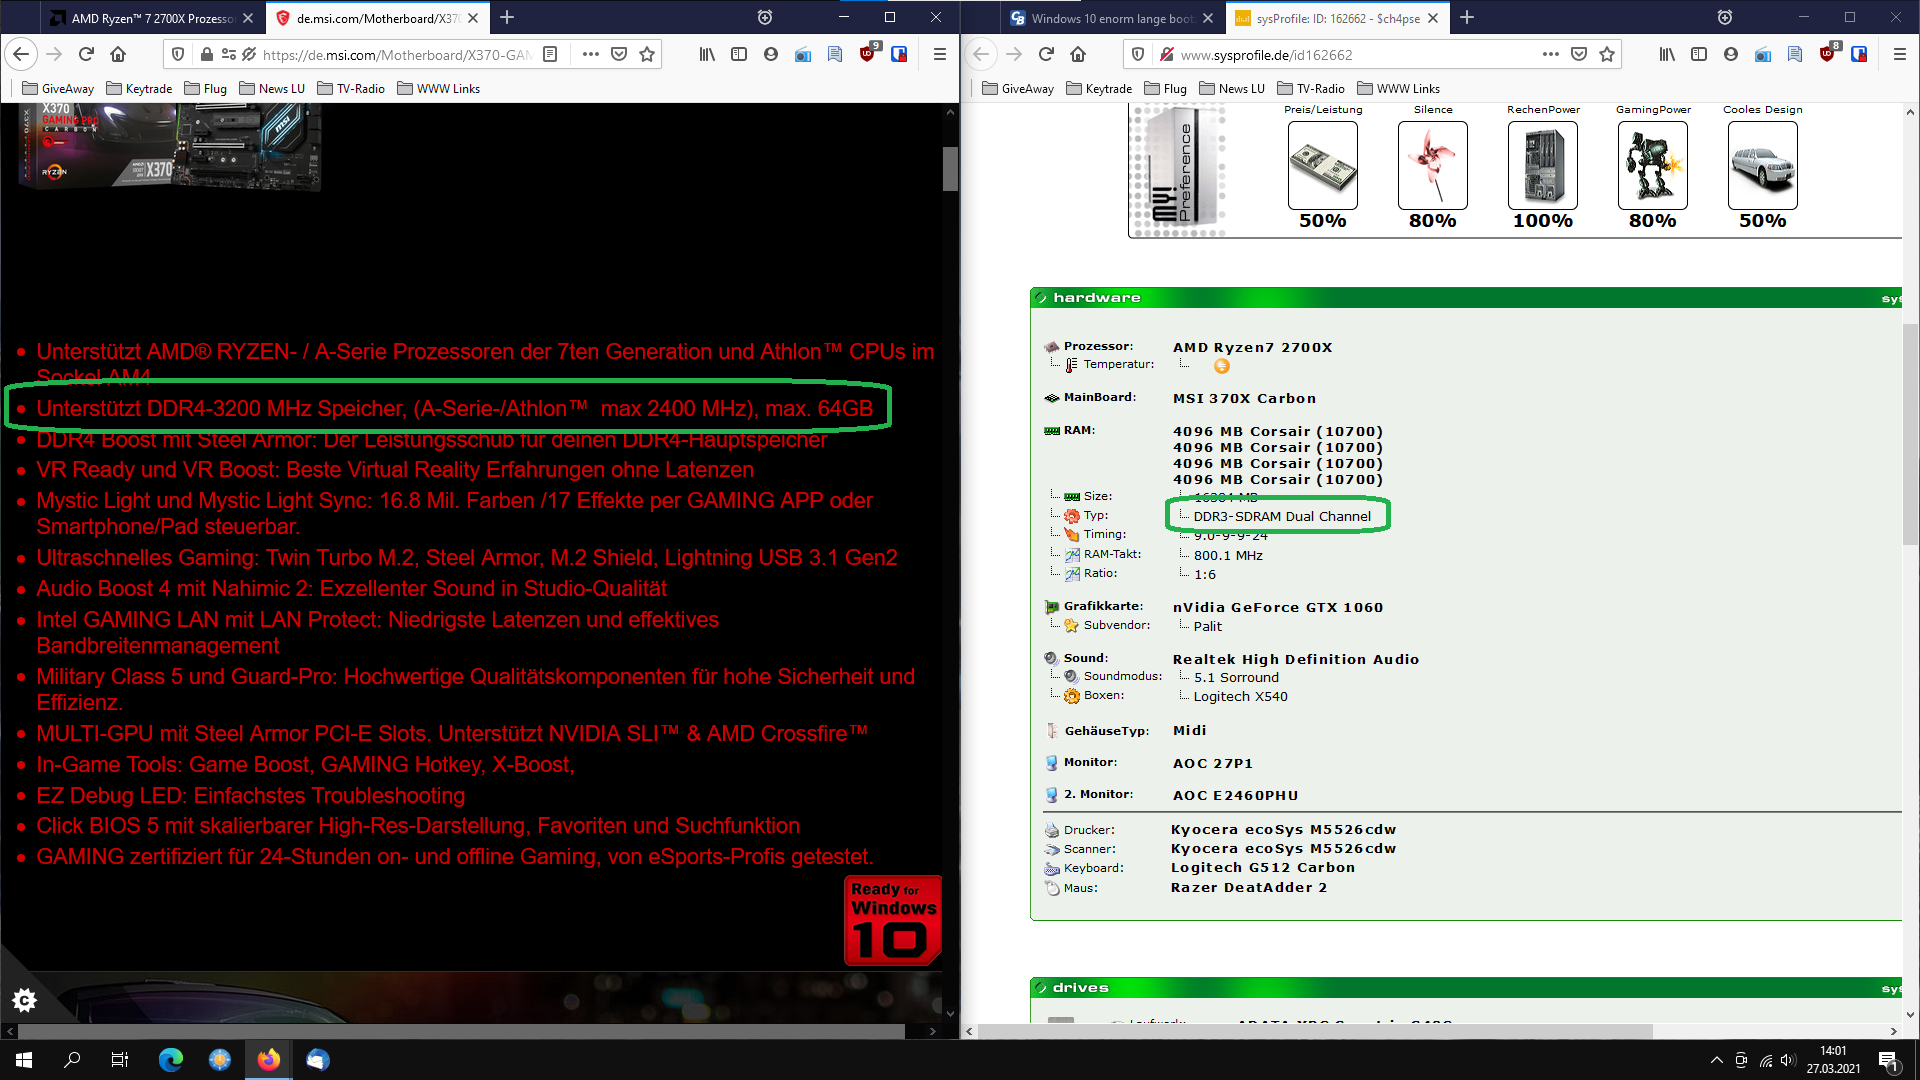This screenshot has height=1080, width=1920.
Task: Open uBlock Origin icon in left browser
Action: [x=867, y=54]
